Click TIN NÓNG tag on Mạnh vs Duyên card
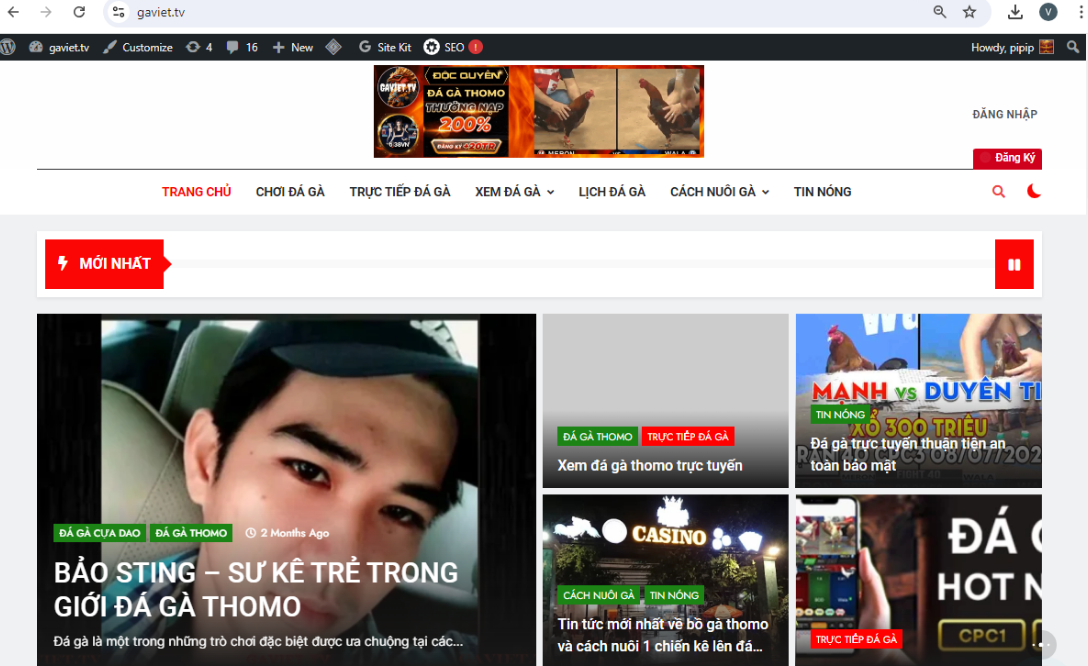 click(840, 415)
